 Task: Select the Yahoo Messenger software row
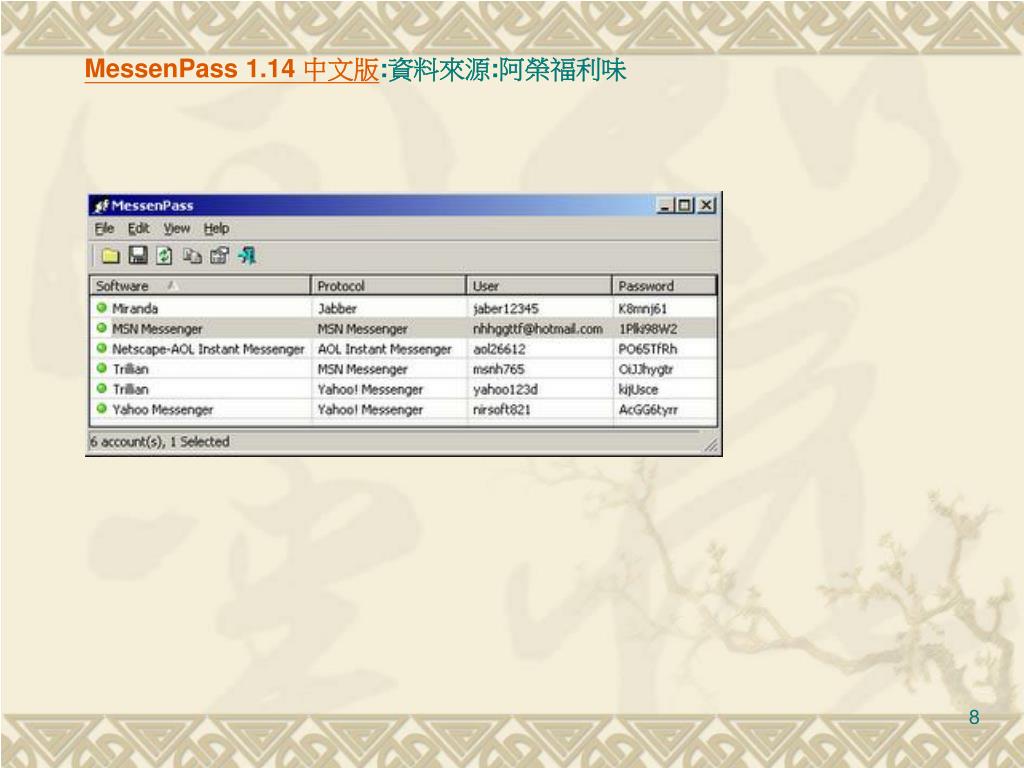click(404, 409)
